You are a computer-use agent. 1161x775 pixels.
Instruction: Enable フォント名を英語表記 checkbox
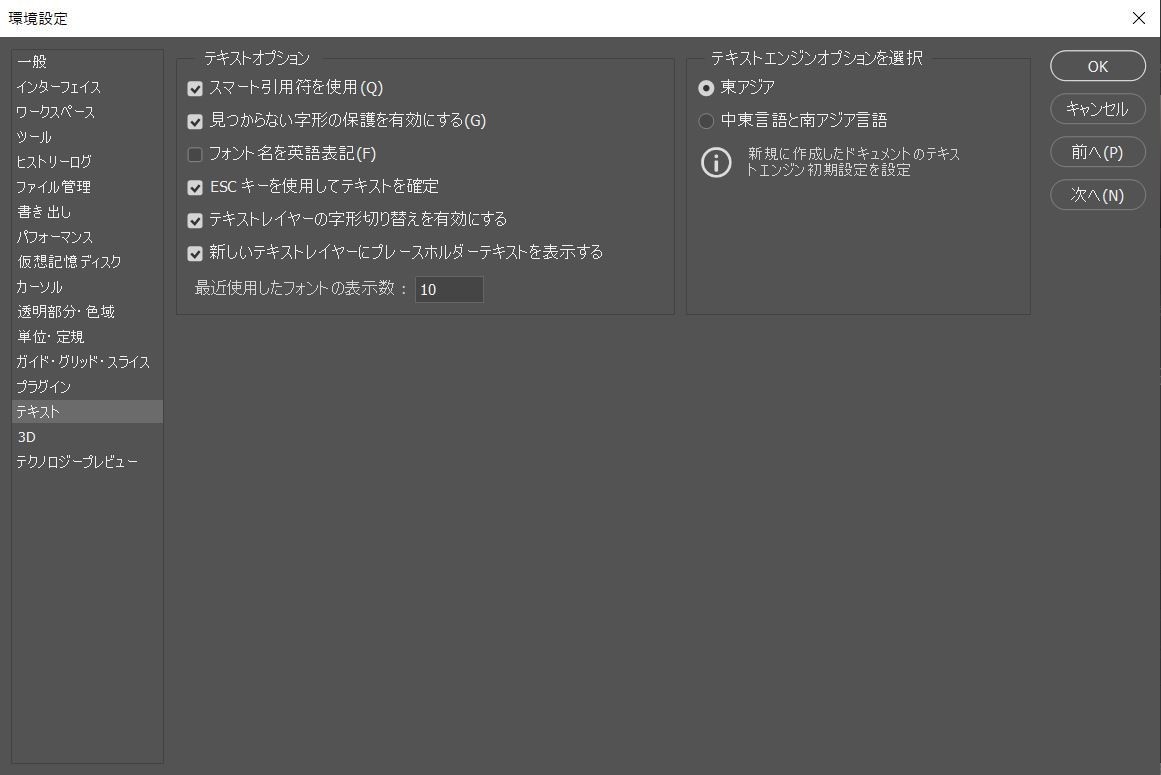195,155
